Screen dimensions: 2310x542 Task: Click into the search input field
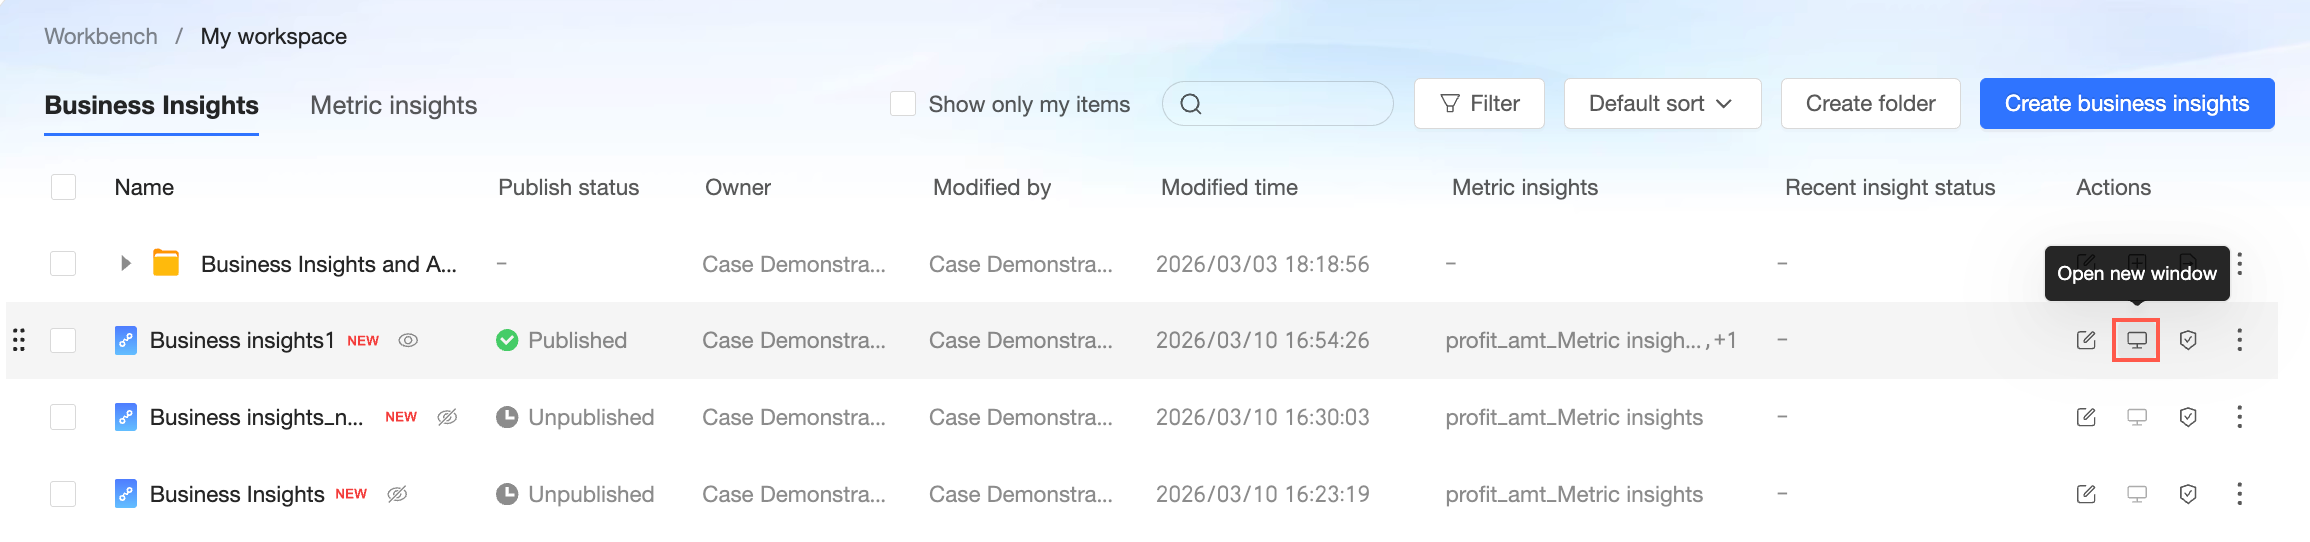(1290, 104)
